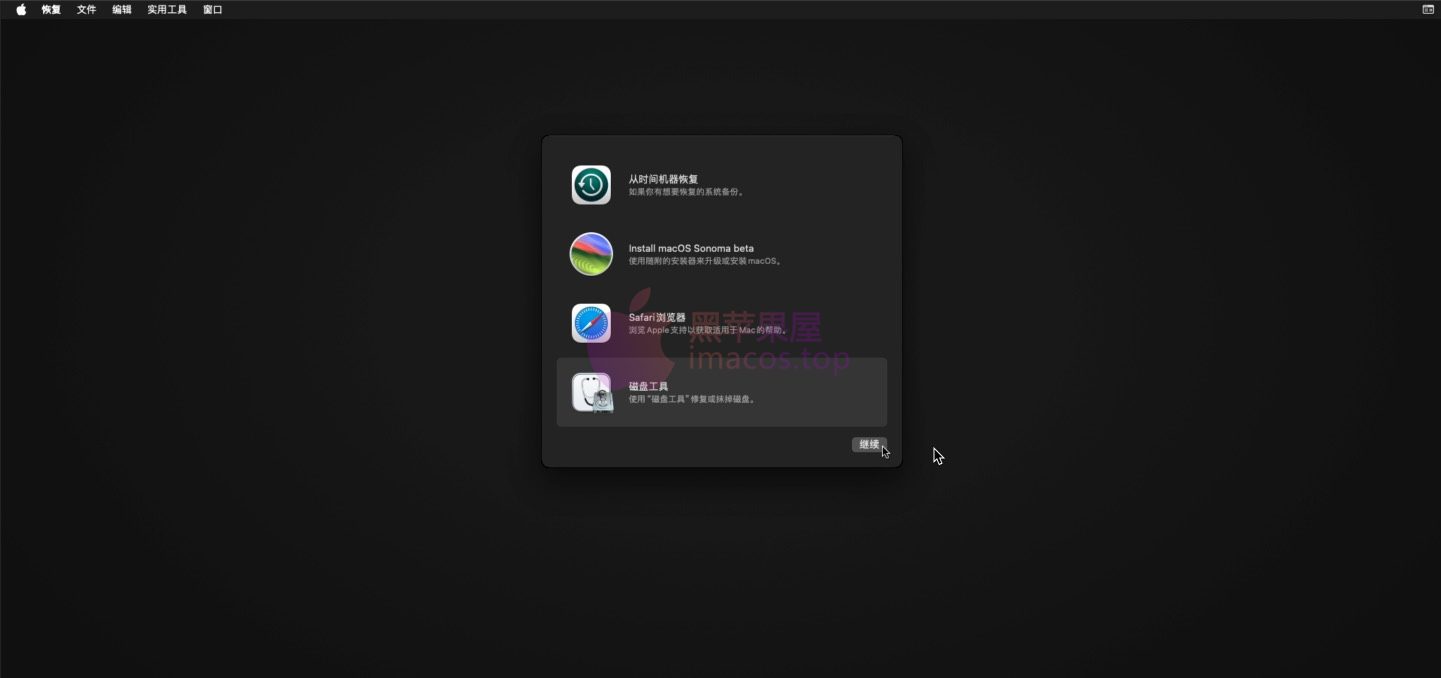Click description 如果你有想要恢复的系统备份。
The height and width of the screenshot is (678, 1441).
(x=687, y=192)
